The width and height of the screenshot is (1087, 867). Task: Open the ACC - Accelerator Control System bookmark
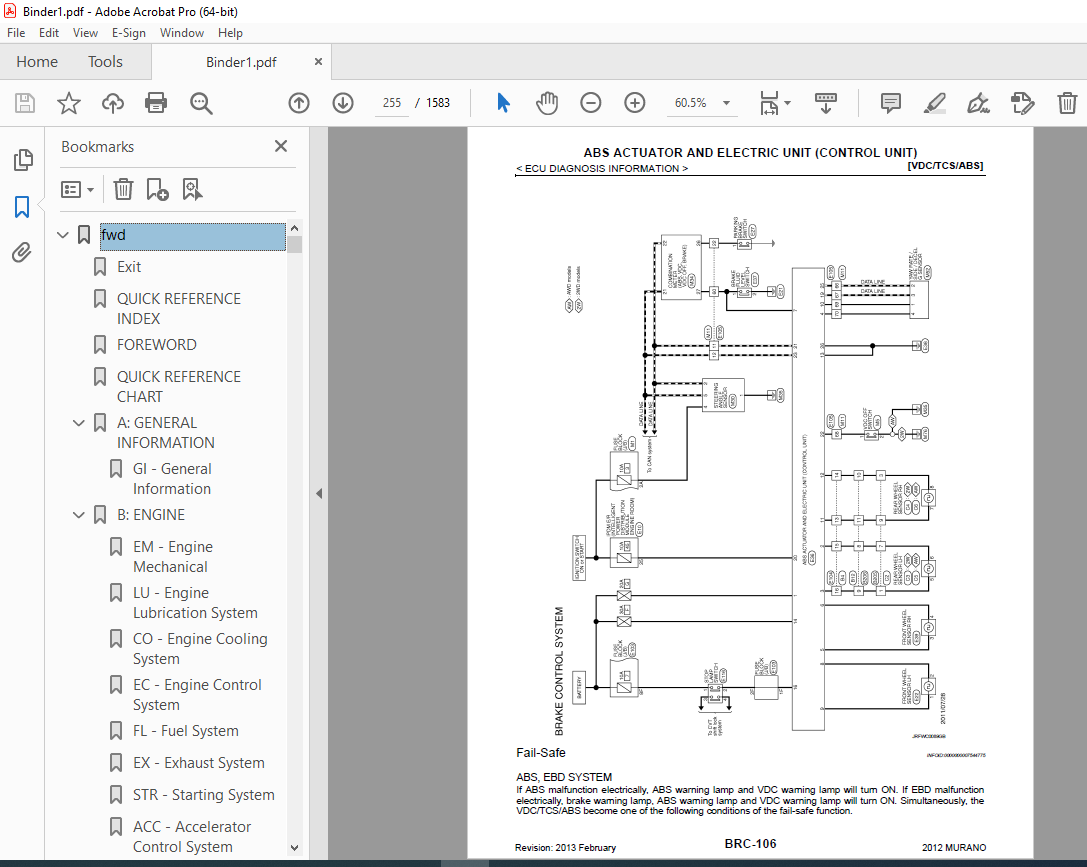pyautogui.click(x=192, y=837)
